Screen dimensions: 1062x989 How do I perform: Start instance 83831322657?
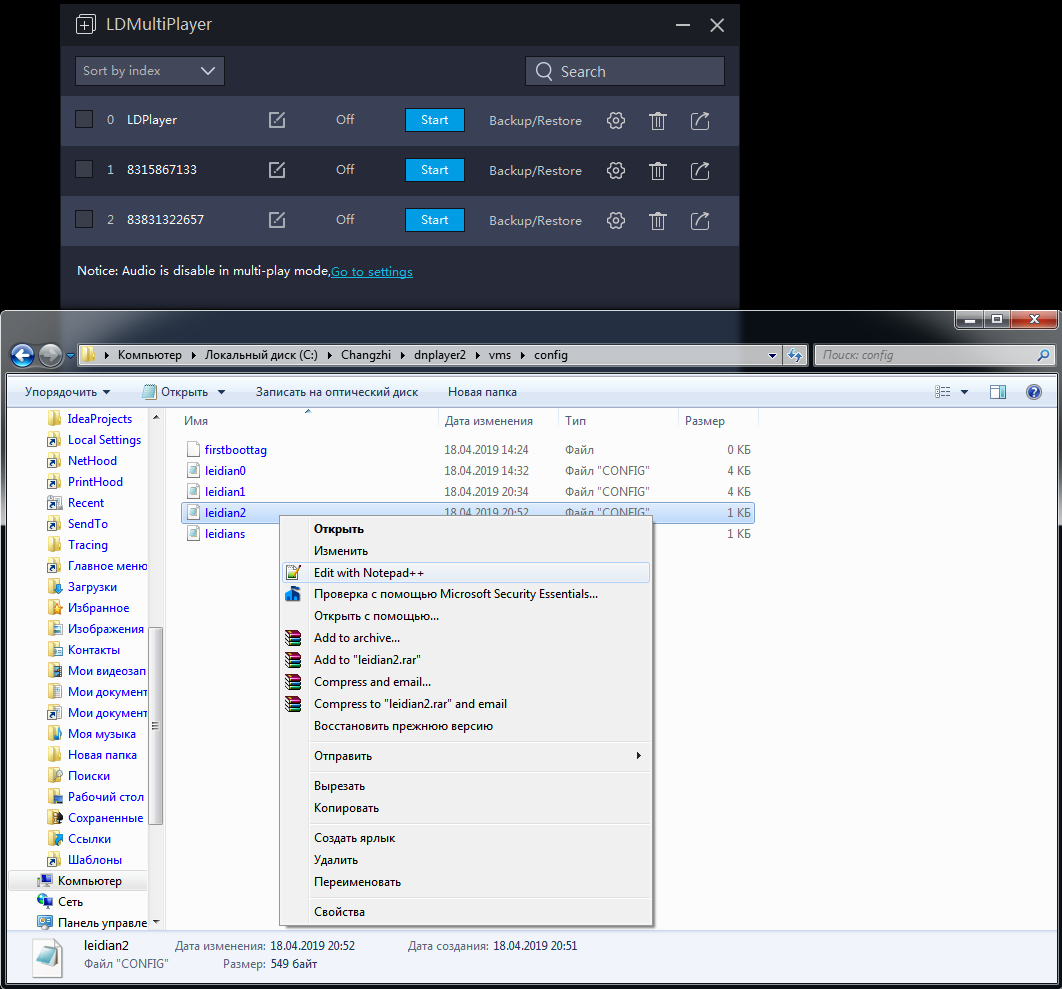pyautogui.click(x=435, y=220)
